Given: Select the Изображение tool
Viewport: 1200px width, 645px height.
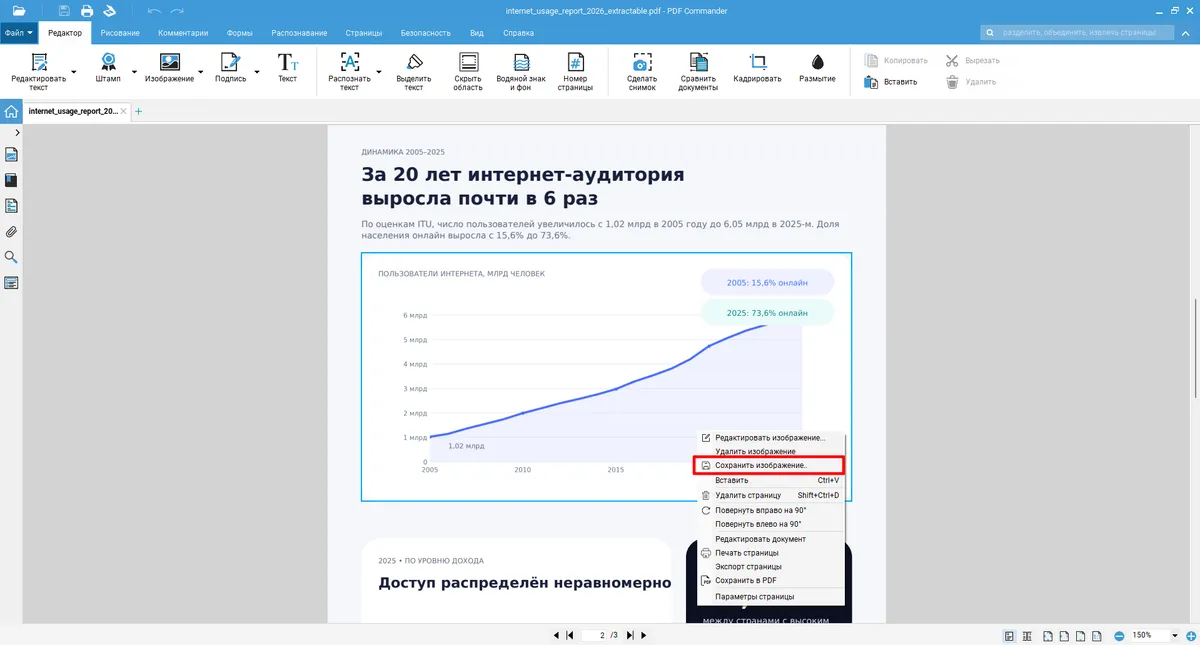Looking at the screenshot, I should (x=169, y=68).
